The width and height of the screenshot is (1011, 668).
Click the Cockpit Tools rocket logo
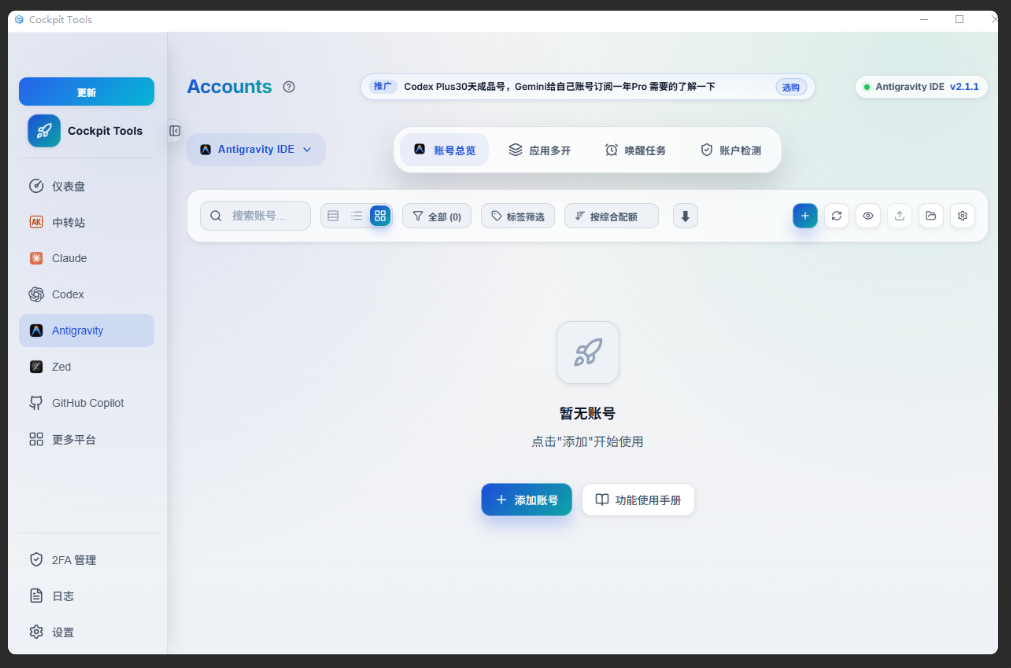click(x=44, y=131)
